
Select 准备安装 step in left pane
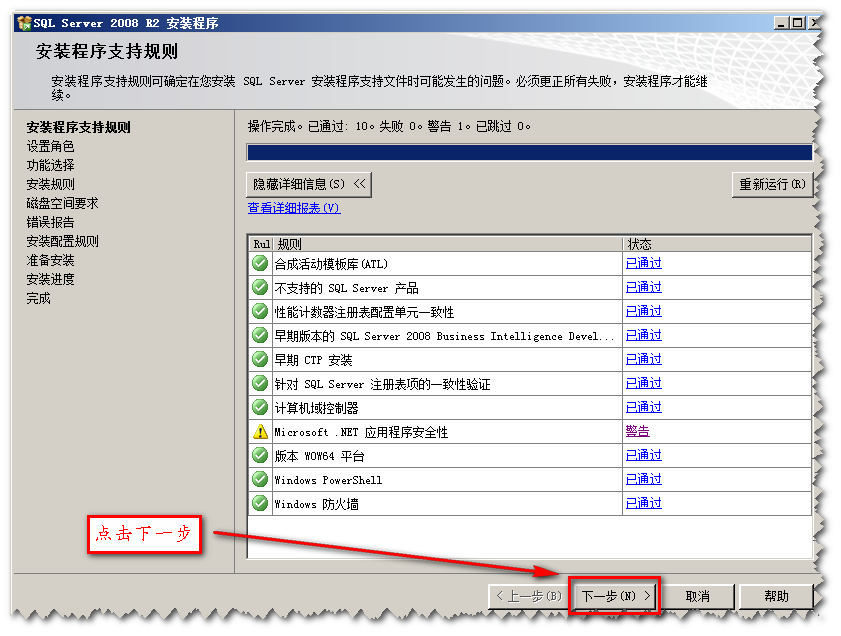50,260
